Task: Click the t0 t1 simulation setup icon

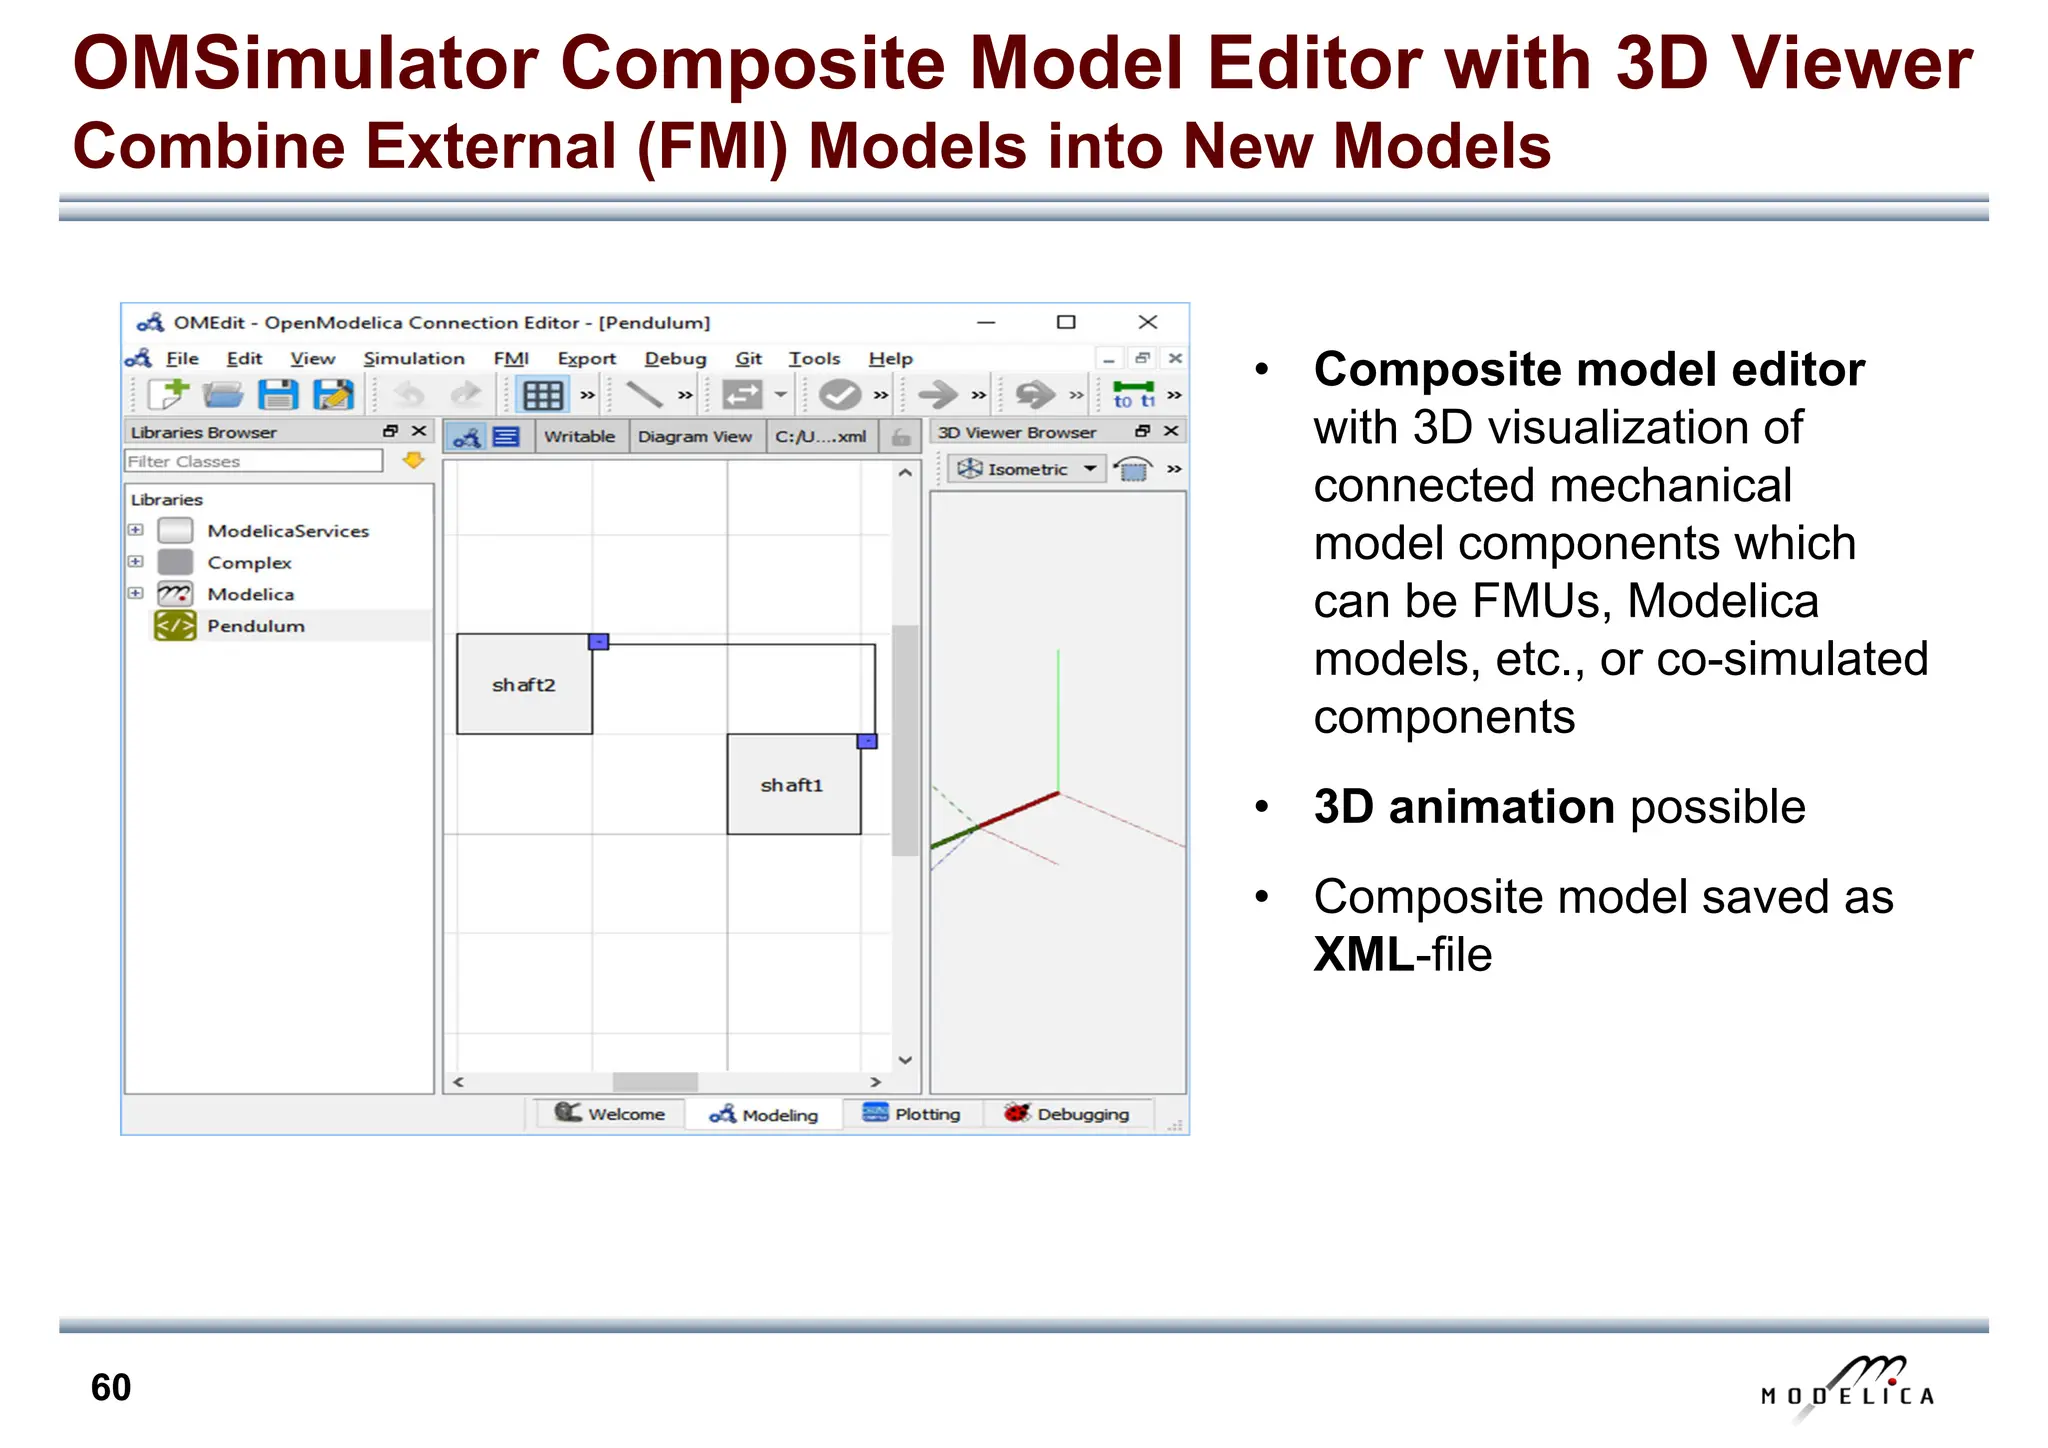Action: (x=1133, y=395)
